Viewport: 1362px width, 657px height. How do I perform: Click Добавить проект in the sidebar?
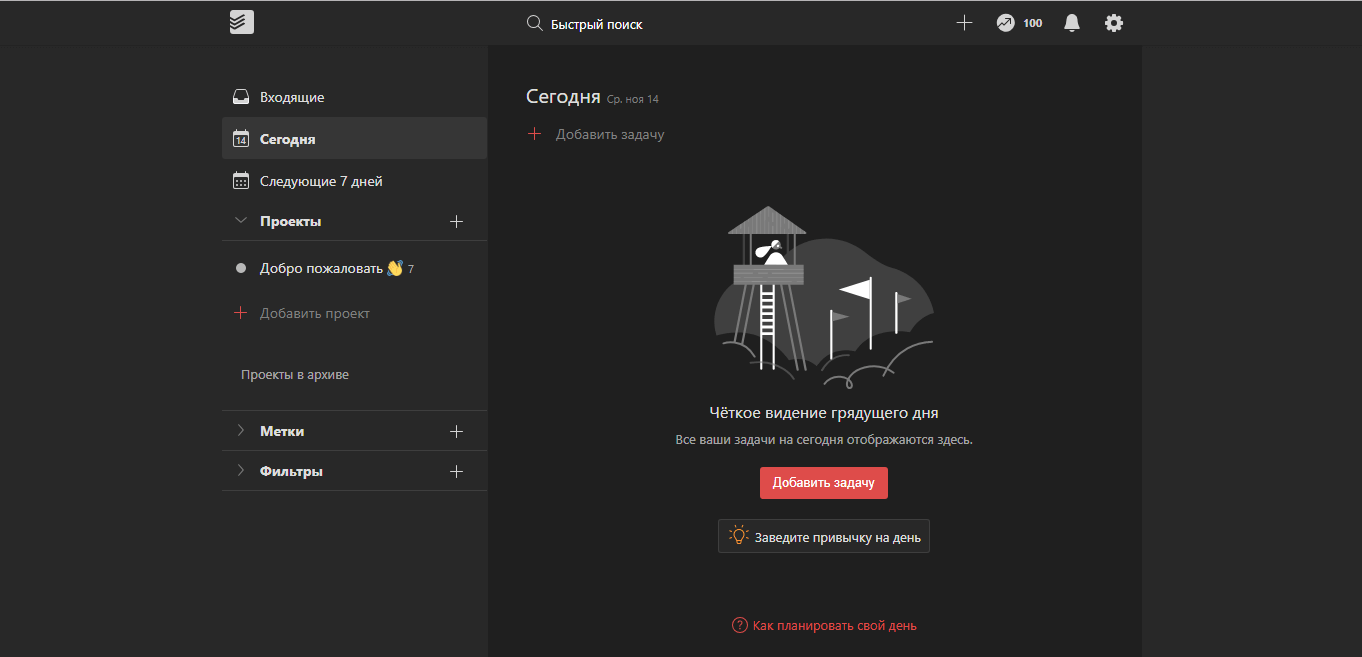[x=314, y=314]
